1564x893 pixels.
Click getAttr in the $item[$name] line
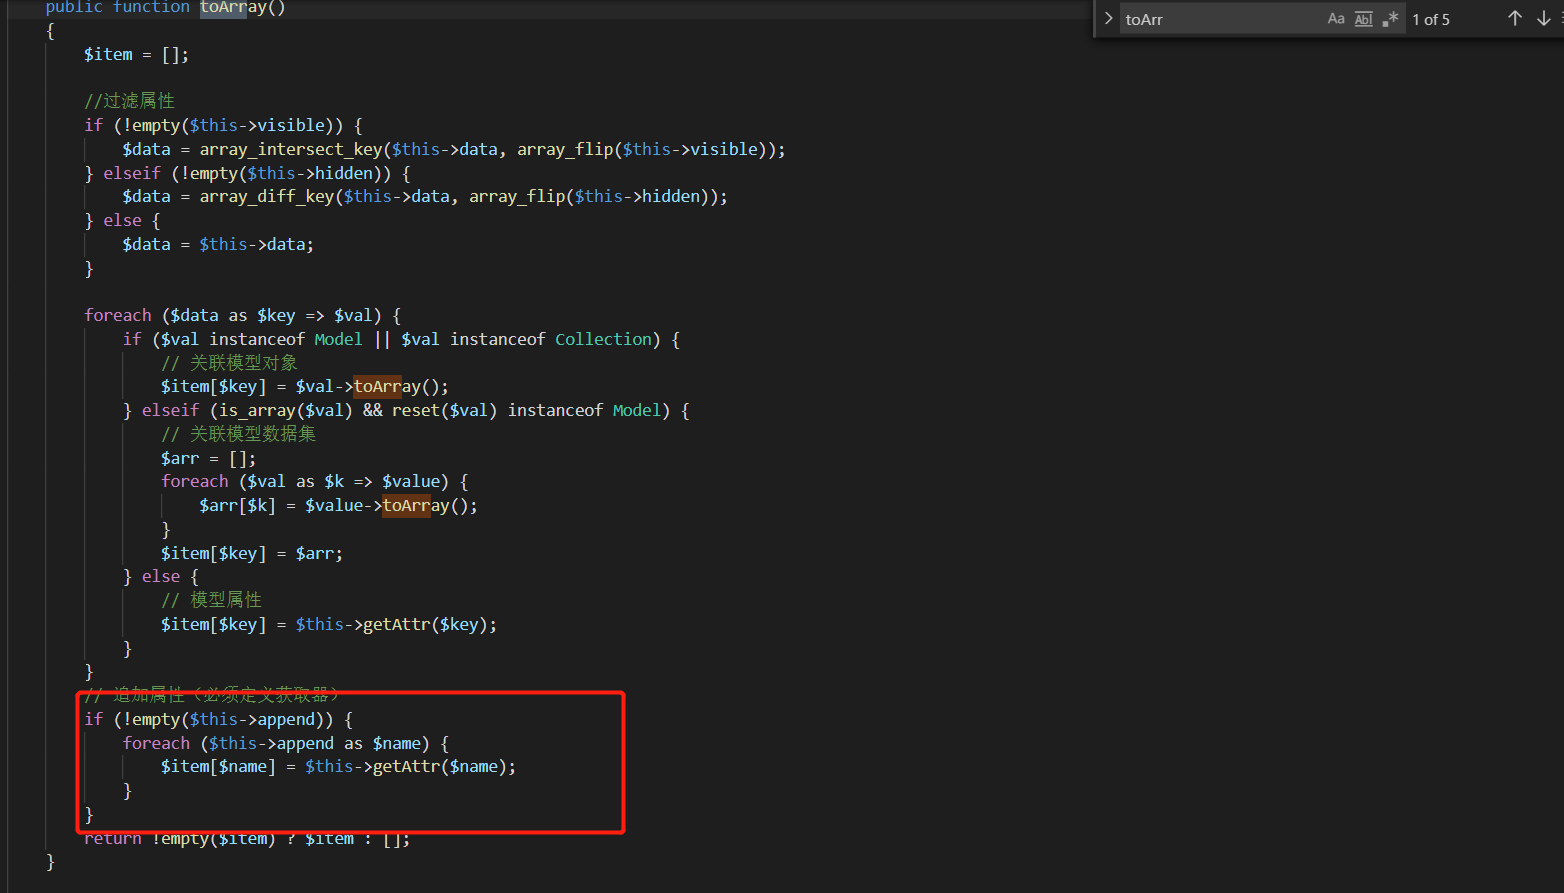401,767
